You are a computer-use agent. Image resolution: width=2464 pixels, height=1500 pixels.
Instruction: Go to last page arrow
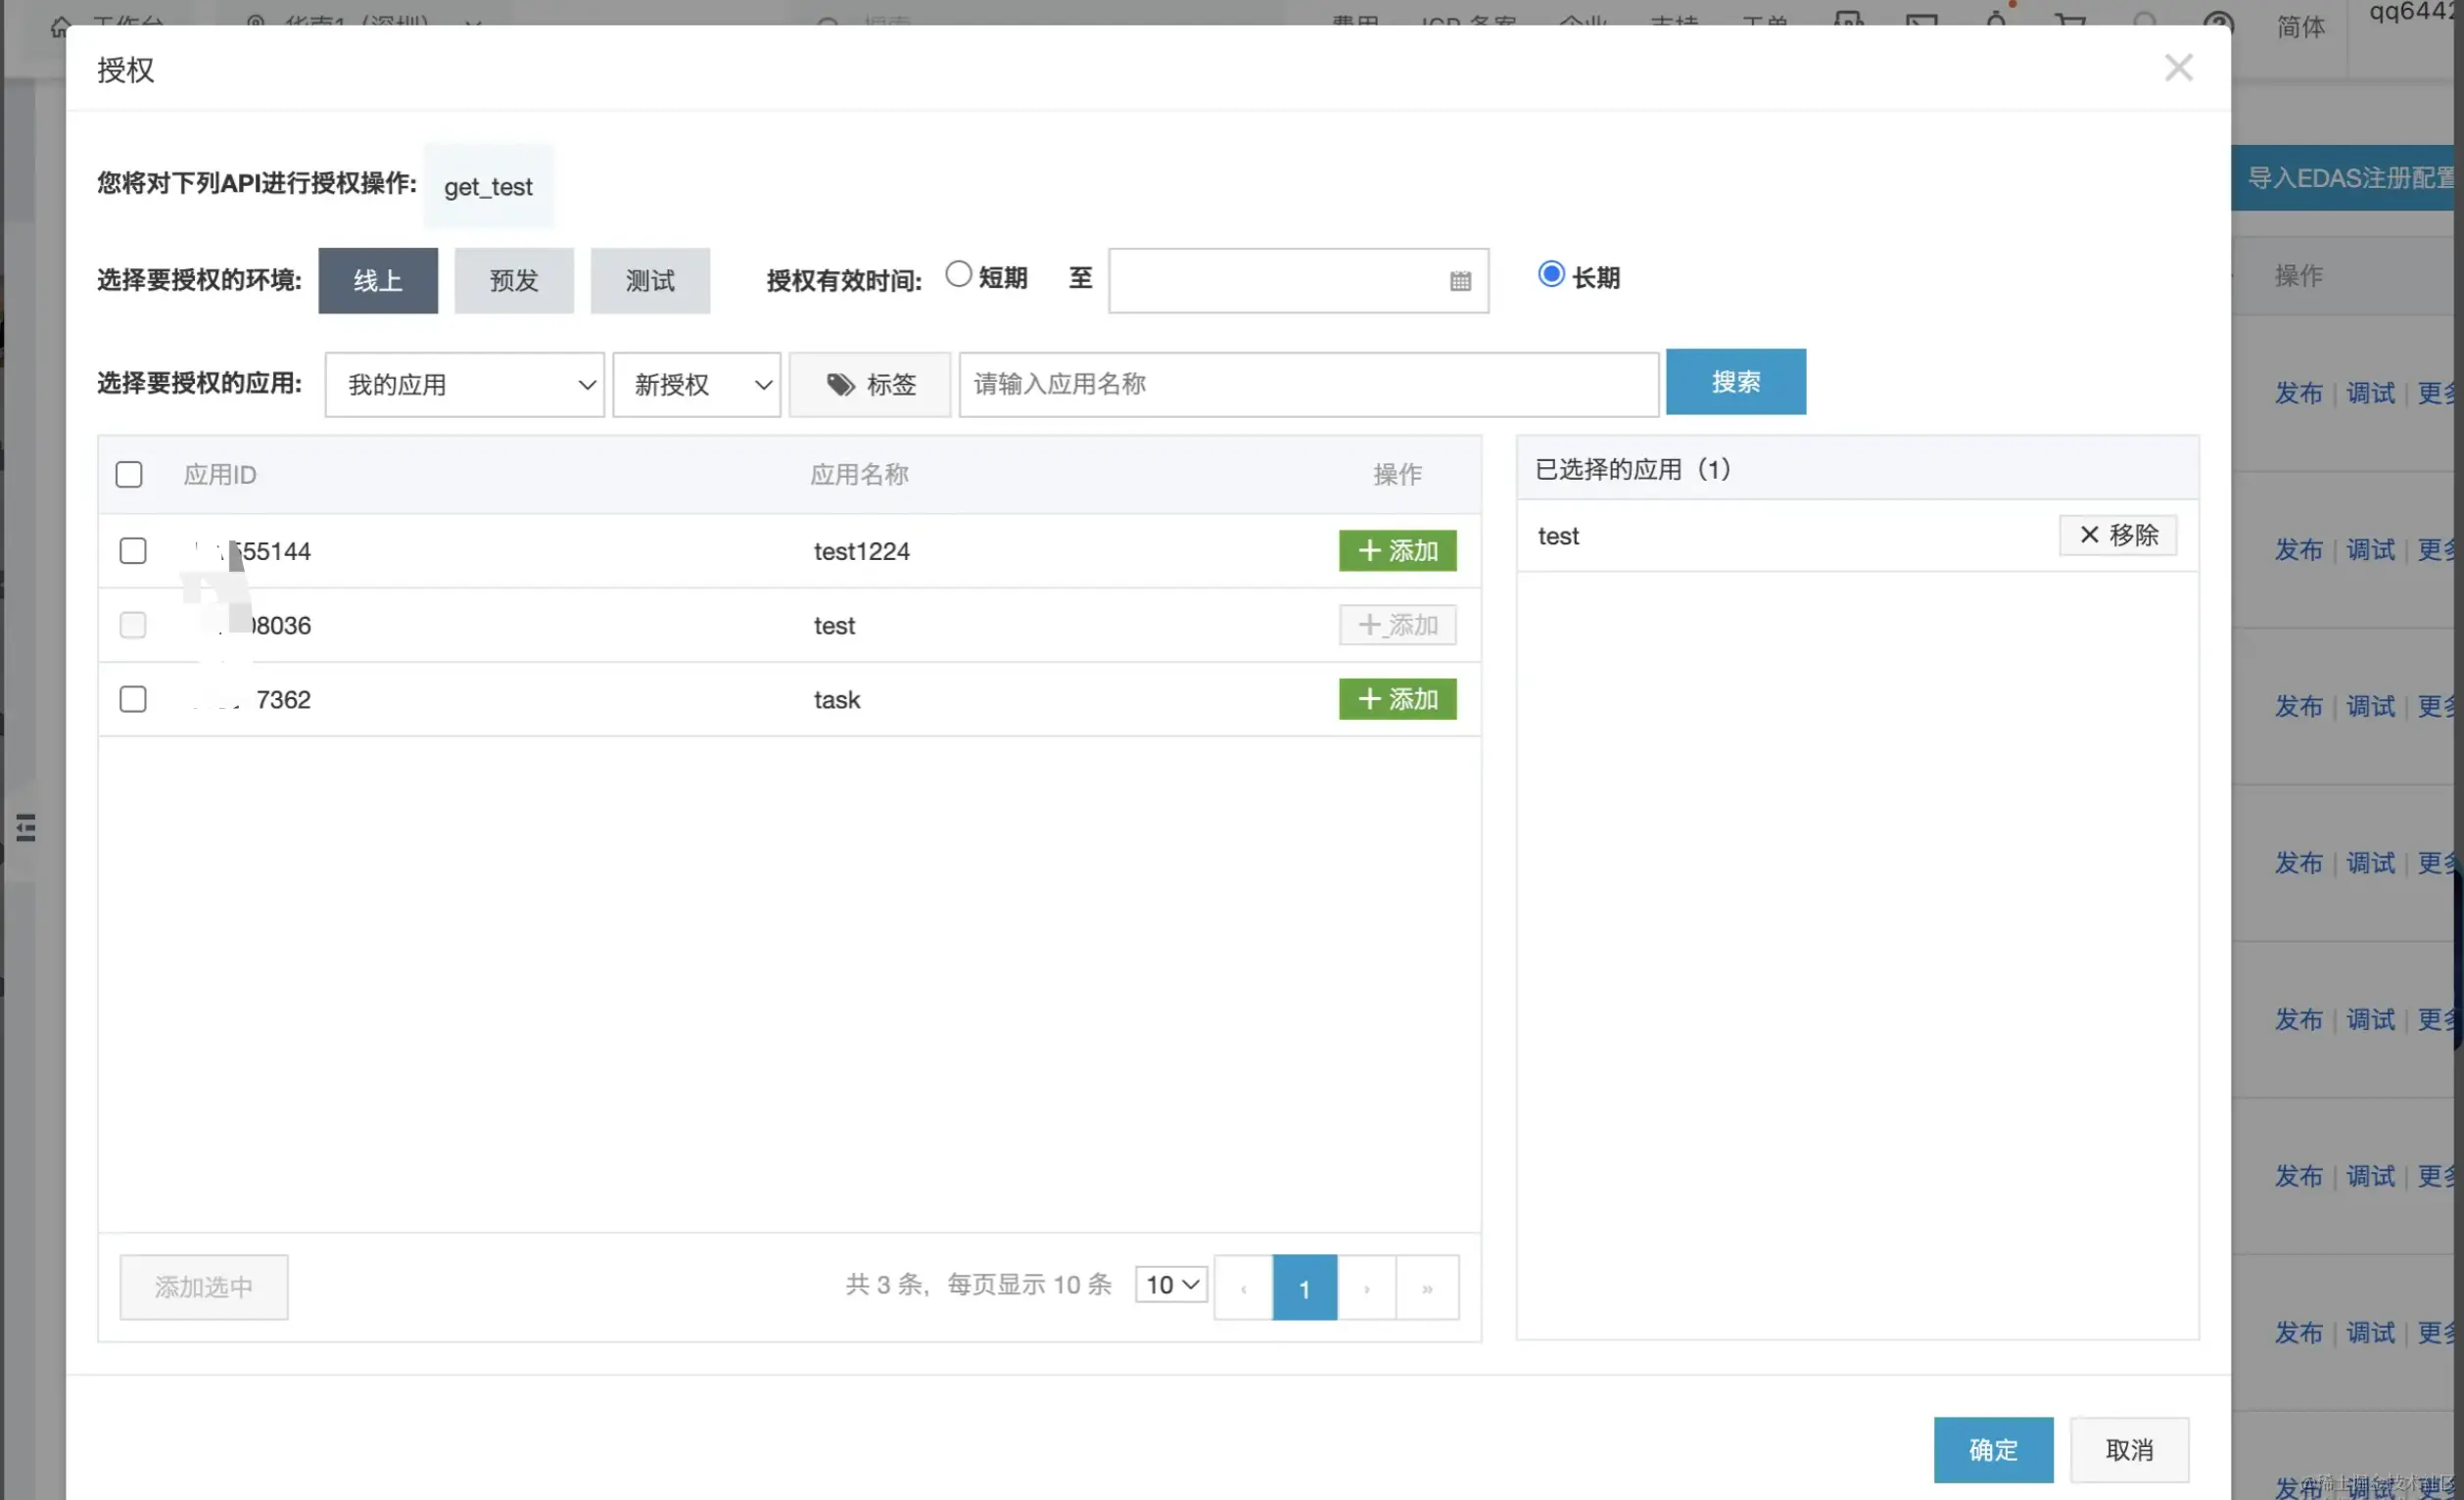point(1426,1287)
